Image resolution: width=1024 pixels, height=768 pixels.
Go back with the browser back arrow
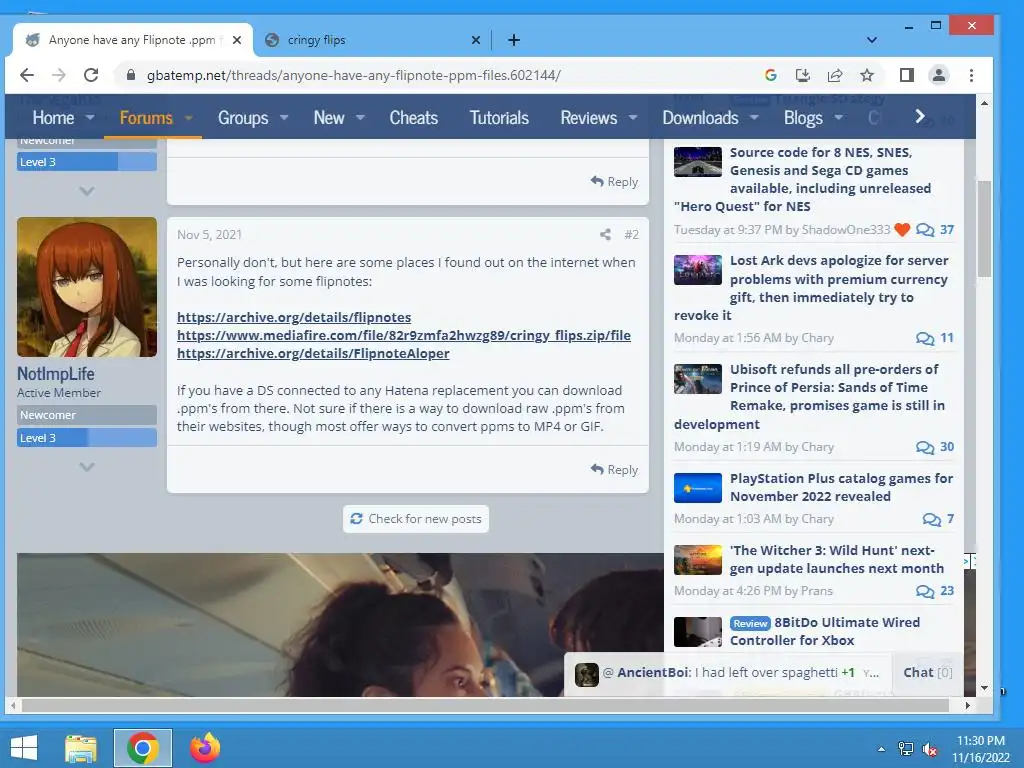[27, 75]
